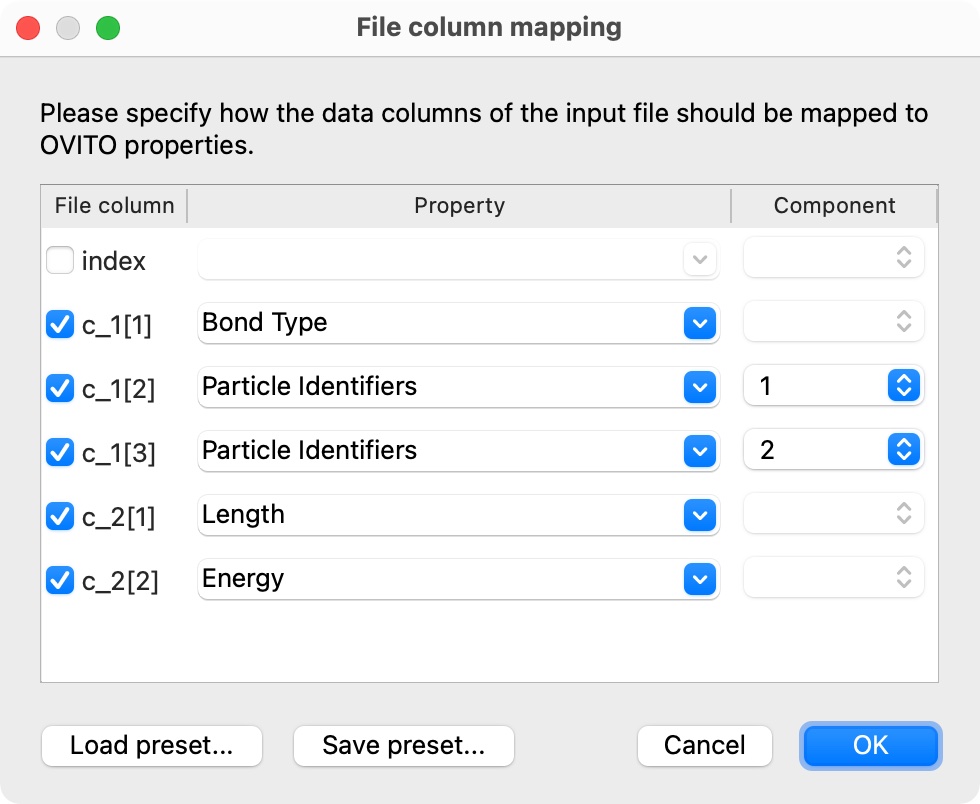Screen dimensions: 980x804
Task: Toggle the c_1[3] column checkbox
Action: [60, 452]
